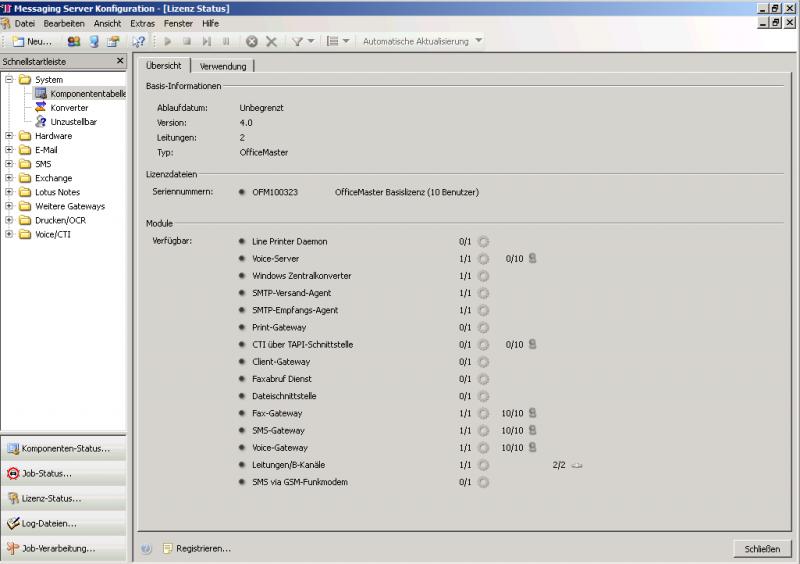Open the Extras menu
The width and height of the screenshot is (800, 564).
[x=142, y=22]
